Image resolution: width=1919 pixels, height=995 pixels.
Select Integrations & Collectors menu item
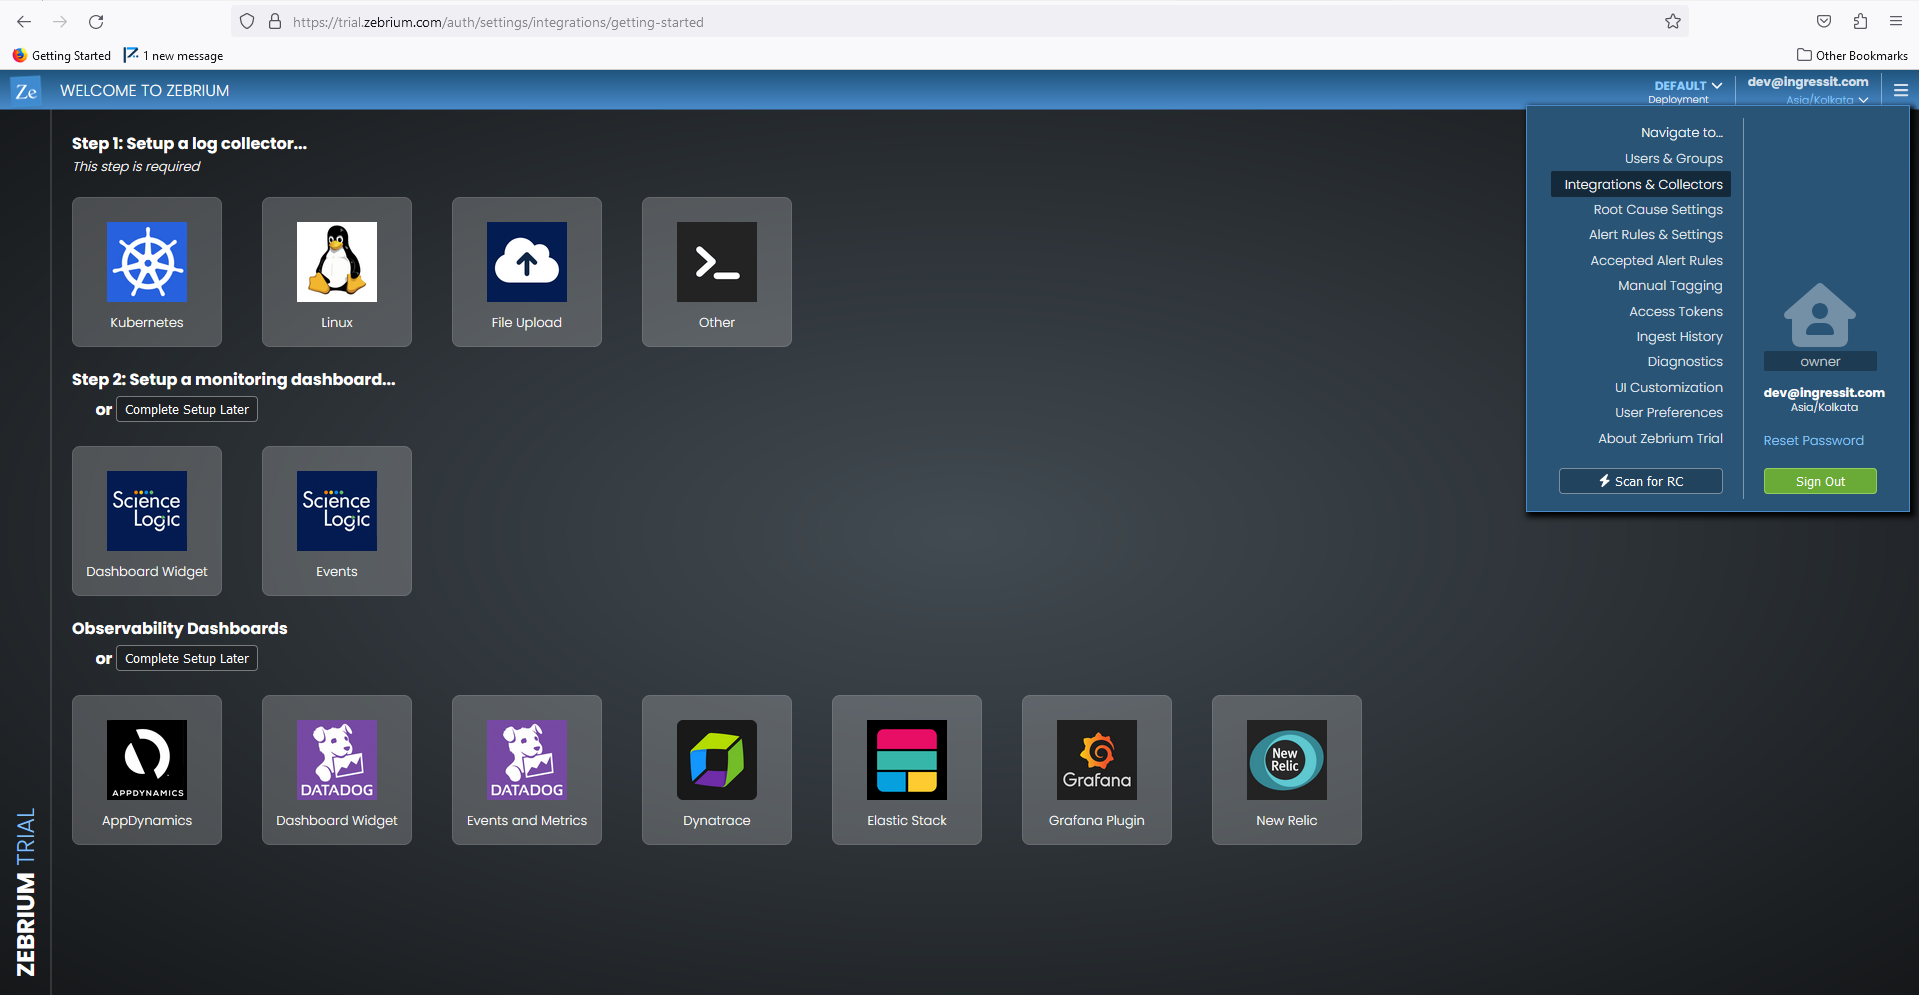1641,185
